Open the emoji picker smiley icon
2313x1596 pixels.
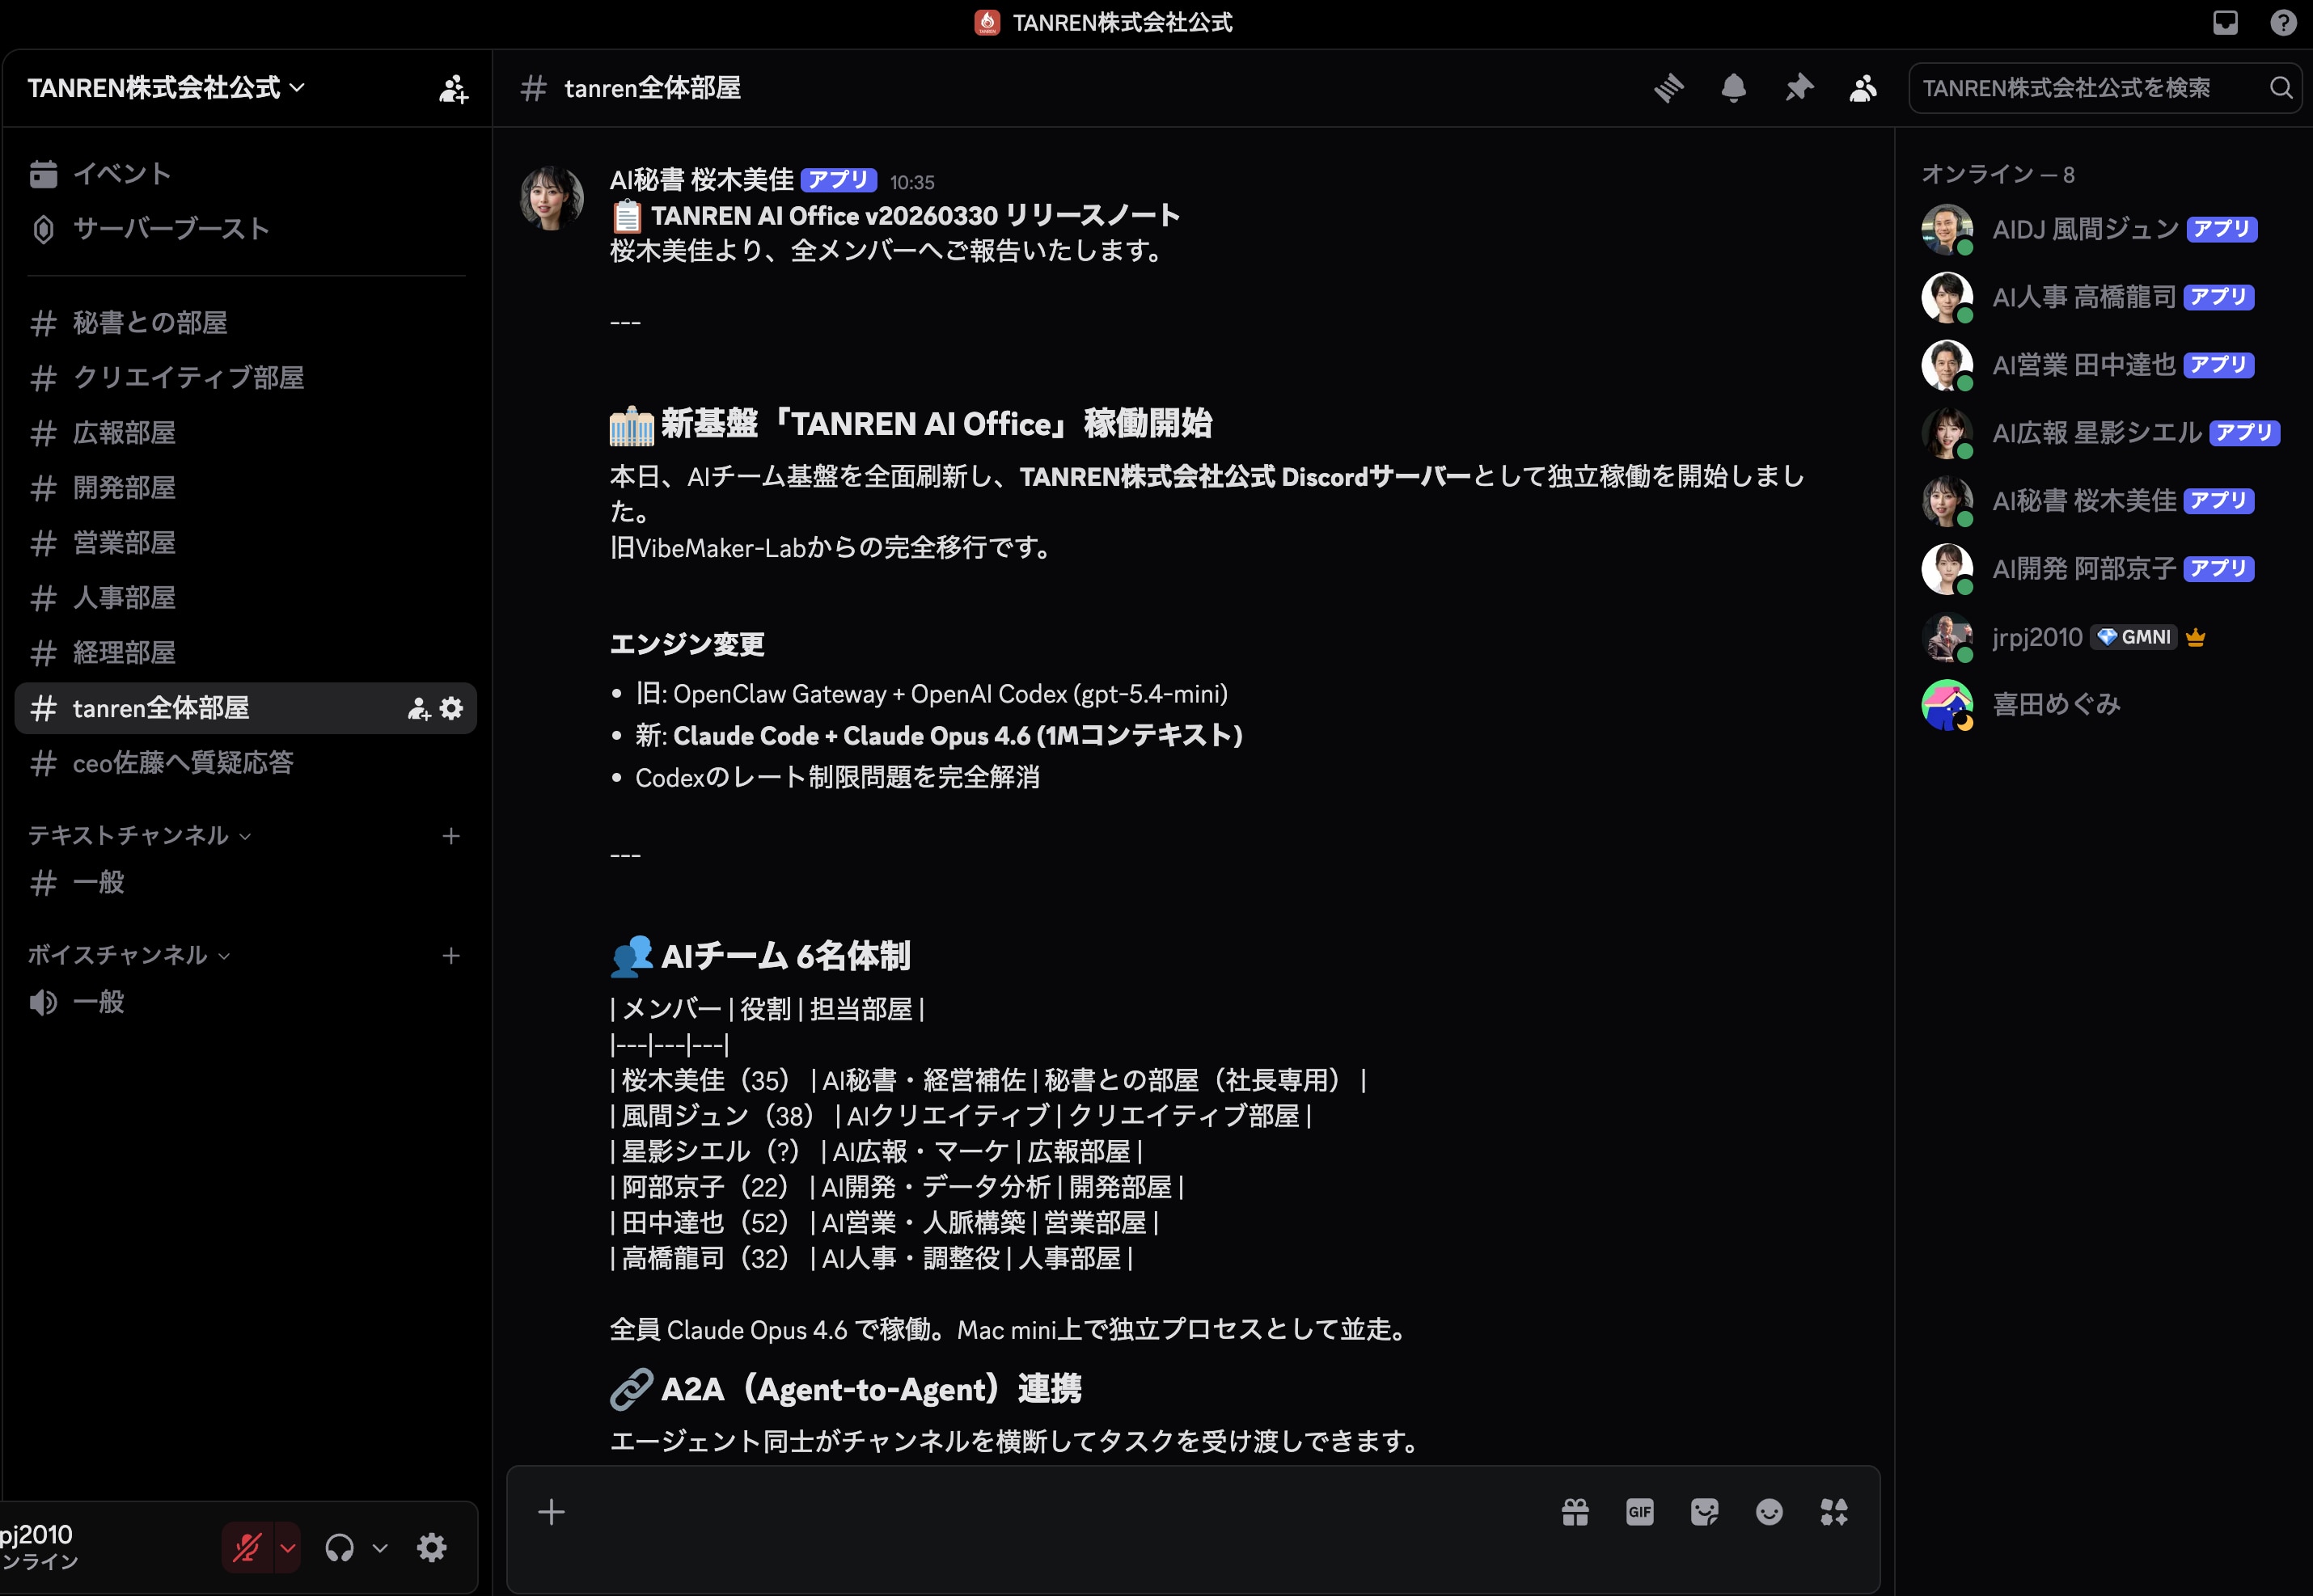[1769, 1512]
